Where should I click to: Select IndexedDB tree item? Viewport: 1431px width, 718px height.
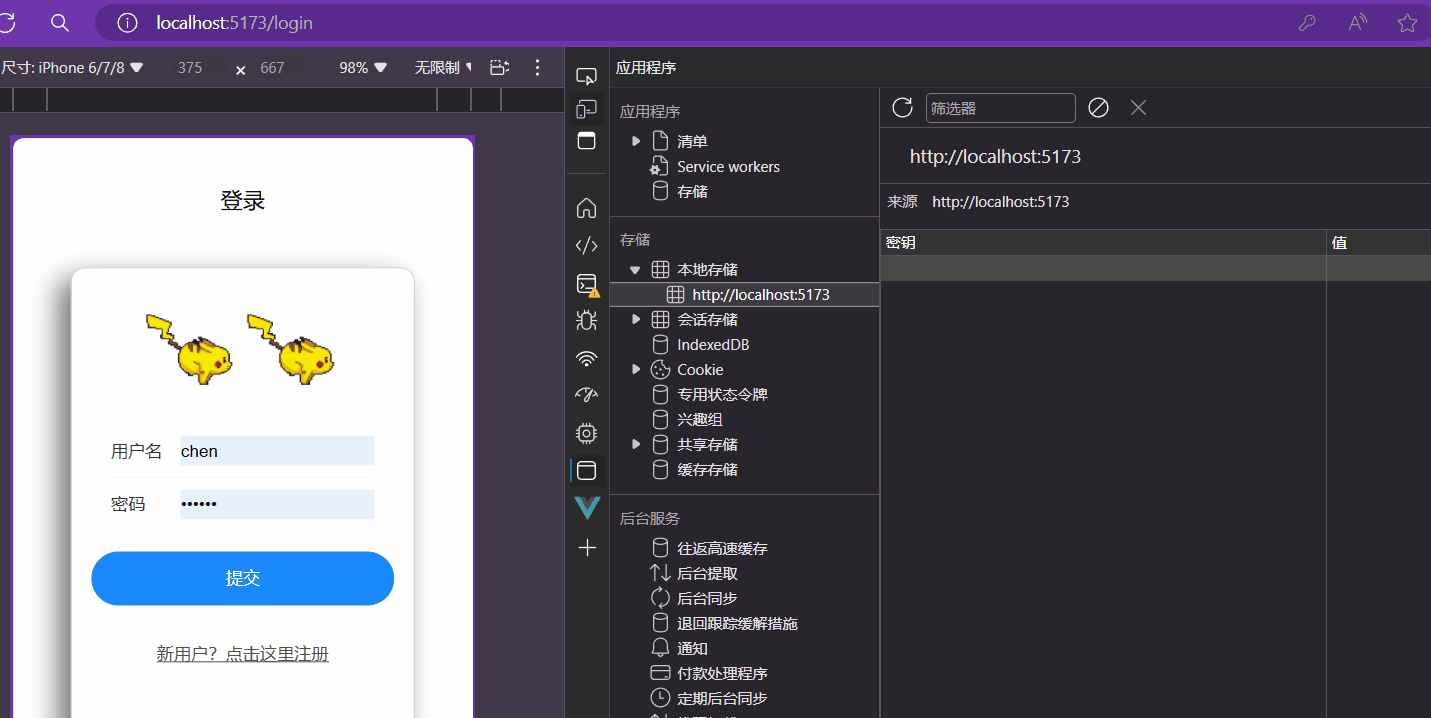tap(713, 345)
